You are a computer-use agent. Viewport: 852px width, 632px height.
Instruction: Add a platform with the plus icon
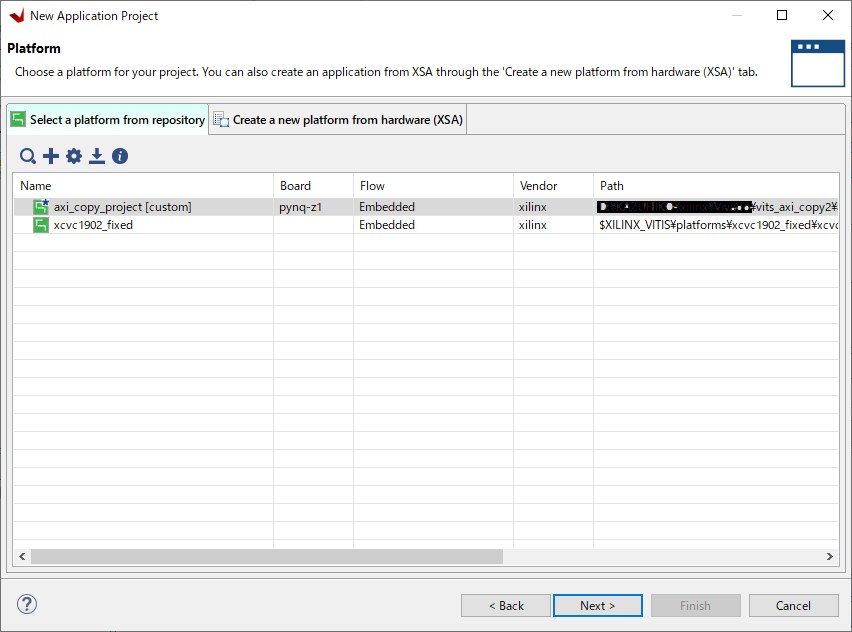click(51, 157)
